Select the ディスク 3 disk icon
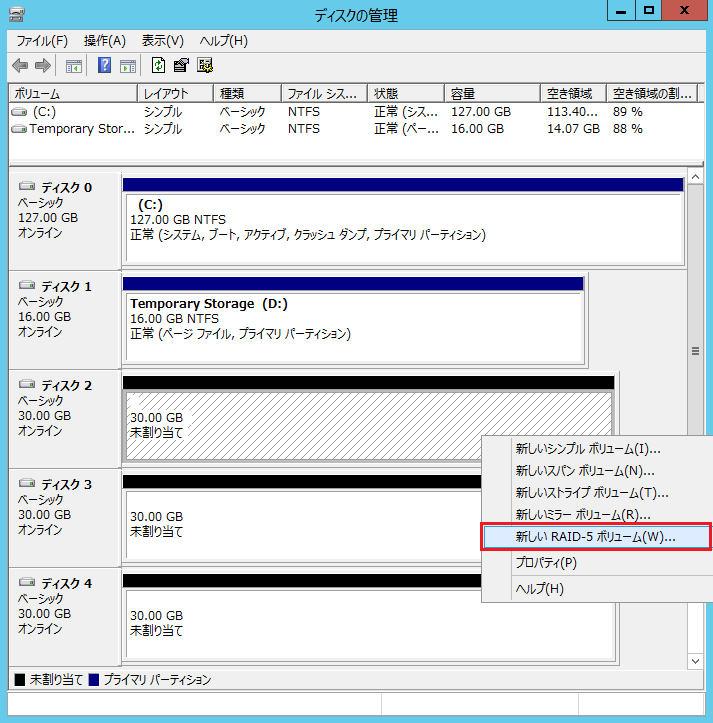Screen dimensions: 713x723 point(27,483)
